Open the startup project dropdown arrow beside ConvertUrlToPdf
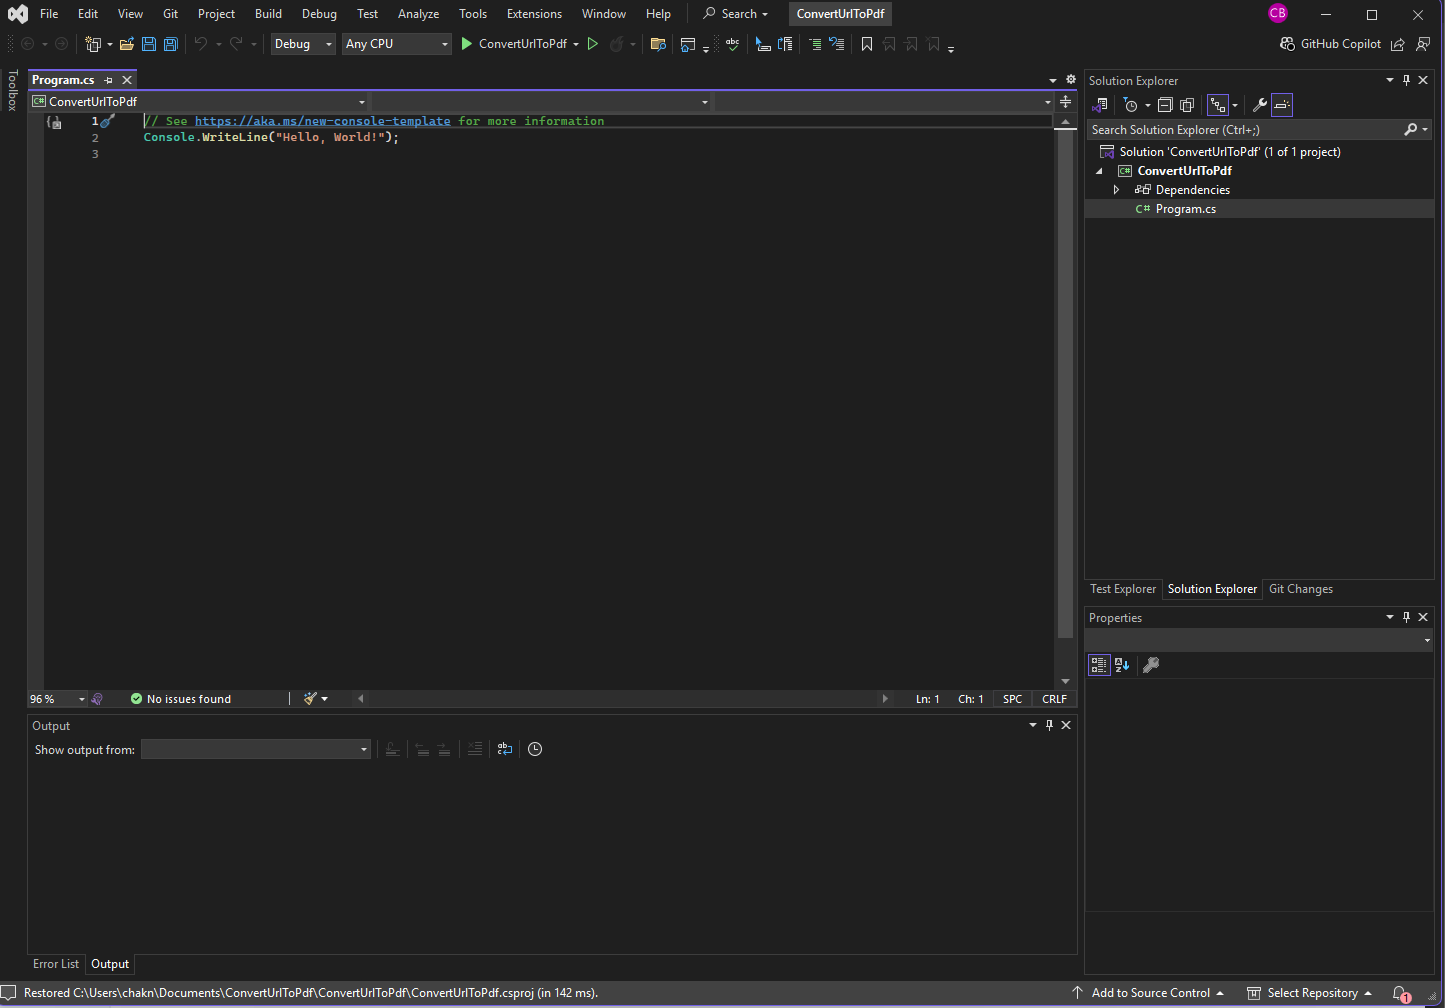 (x=576, y=44)
